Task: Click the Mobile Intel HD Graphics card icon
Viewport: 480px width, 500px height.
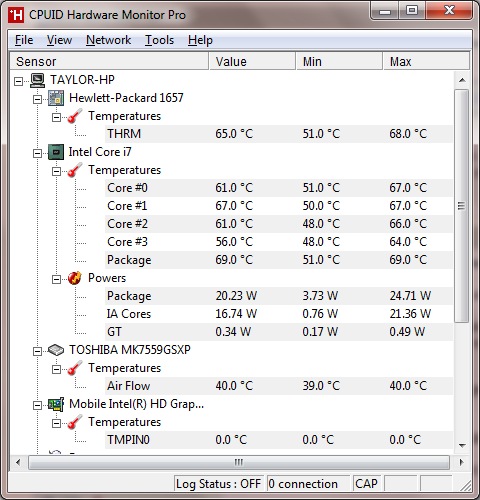Action: click(56, 404)
